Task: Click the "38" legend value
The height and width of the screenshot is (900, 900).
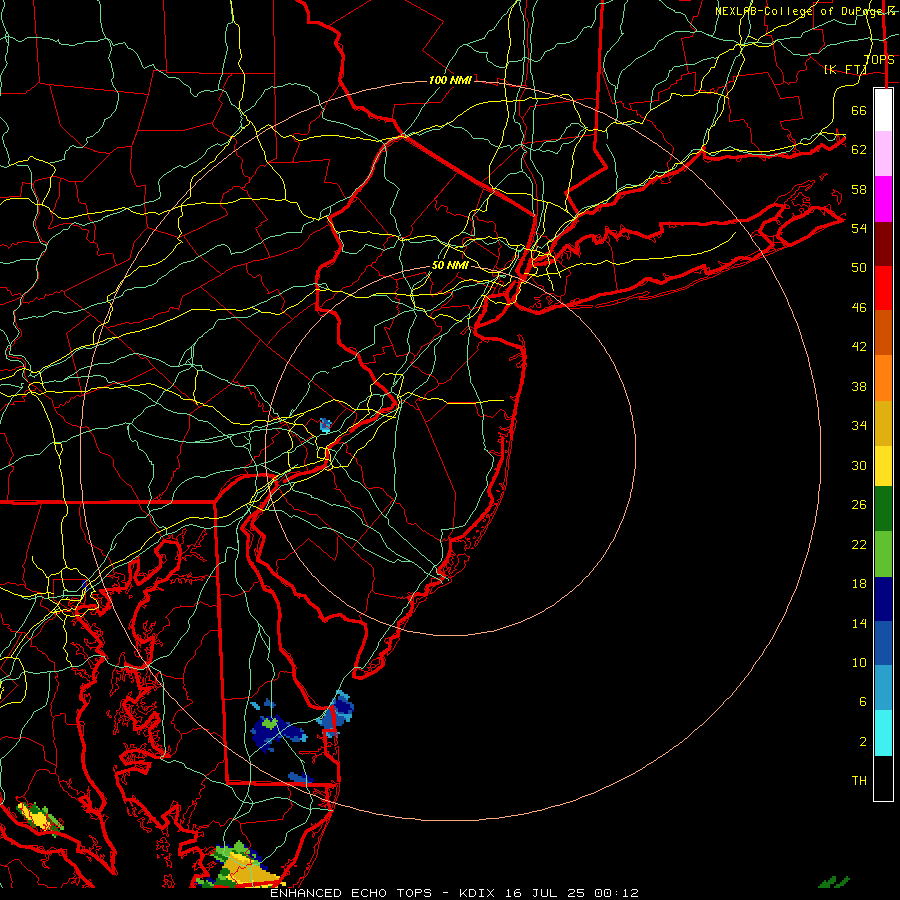Action: [x=859, y=386]
